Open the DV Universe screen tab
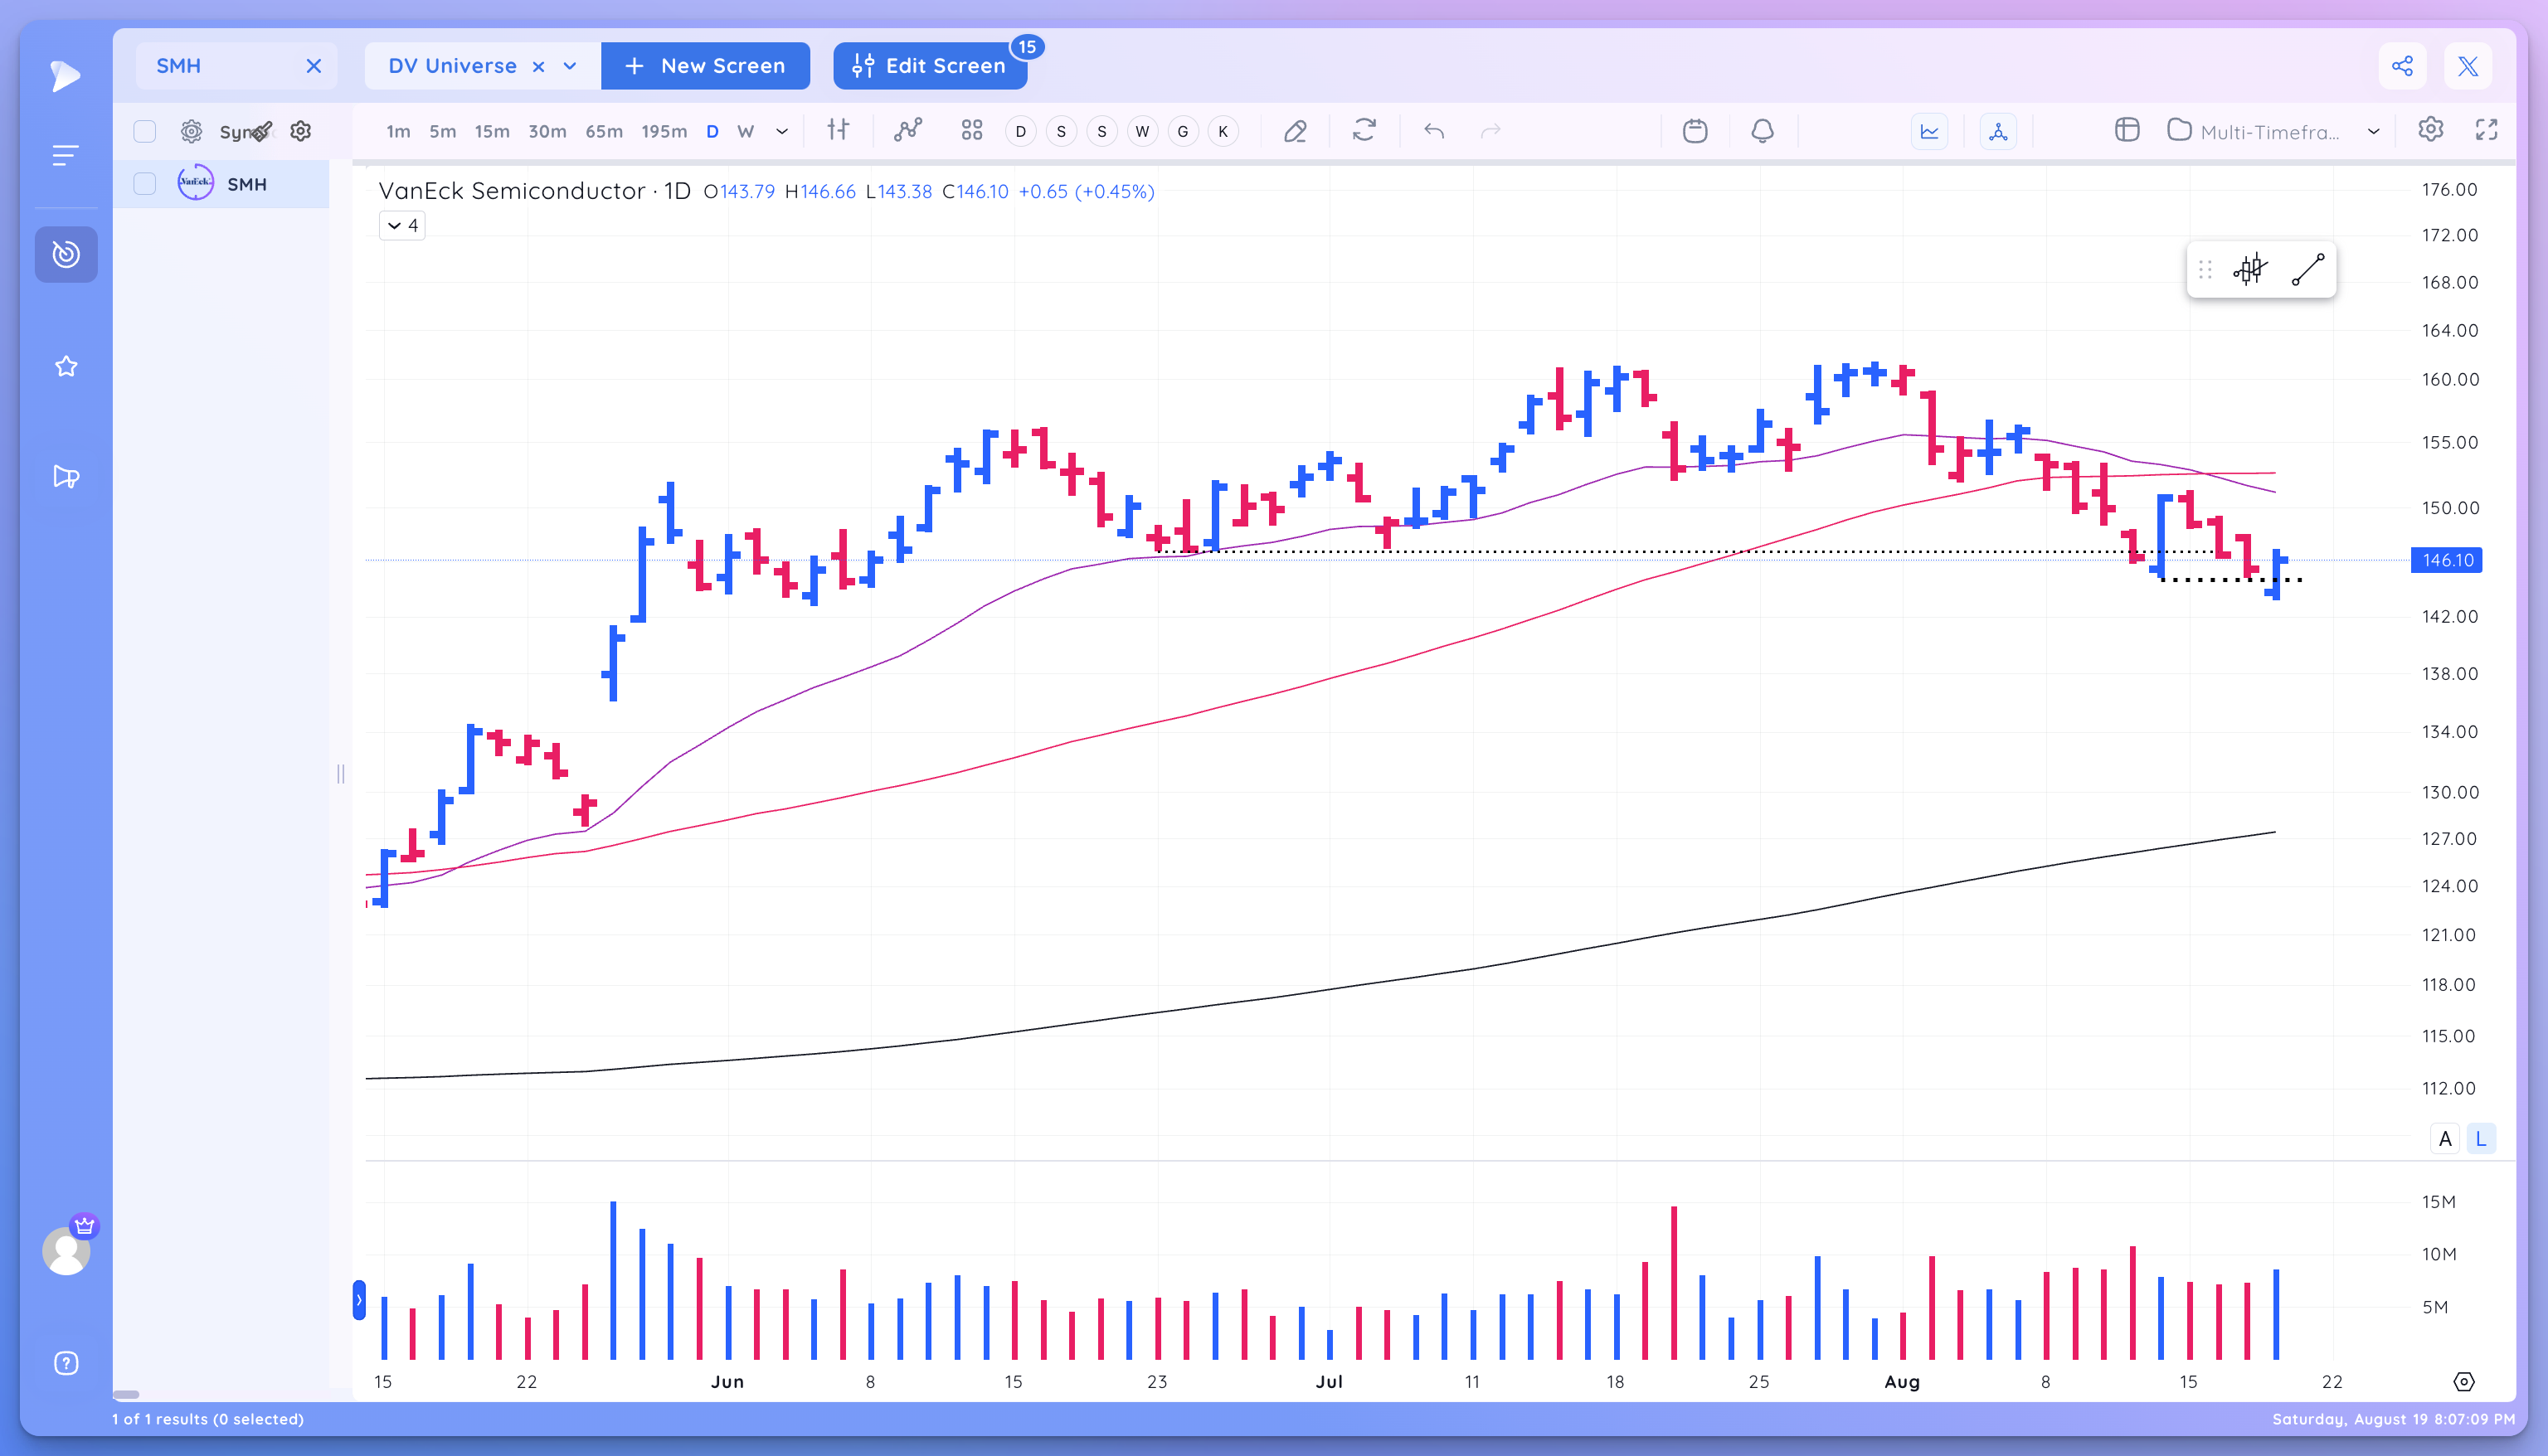 coord(452,66)
